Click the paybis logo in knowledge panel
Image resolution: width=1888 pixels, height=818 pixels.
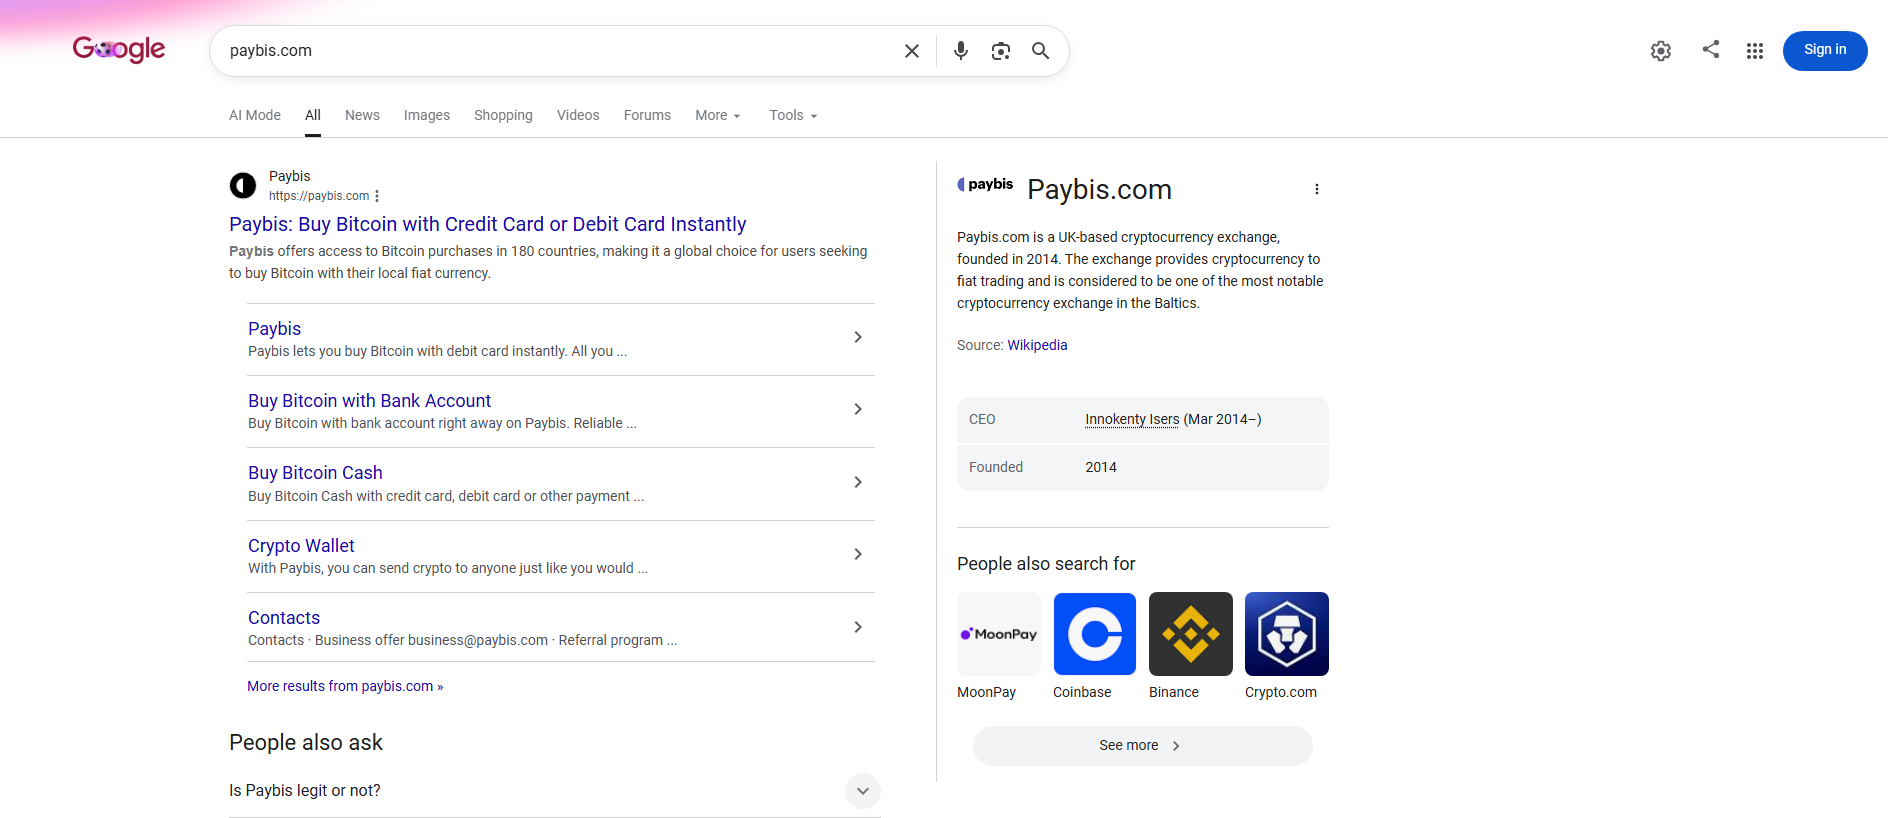pyautogui.click(x=986, y=184)
